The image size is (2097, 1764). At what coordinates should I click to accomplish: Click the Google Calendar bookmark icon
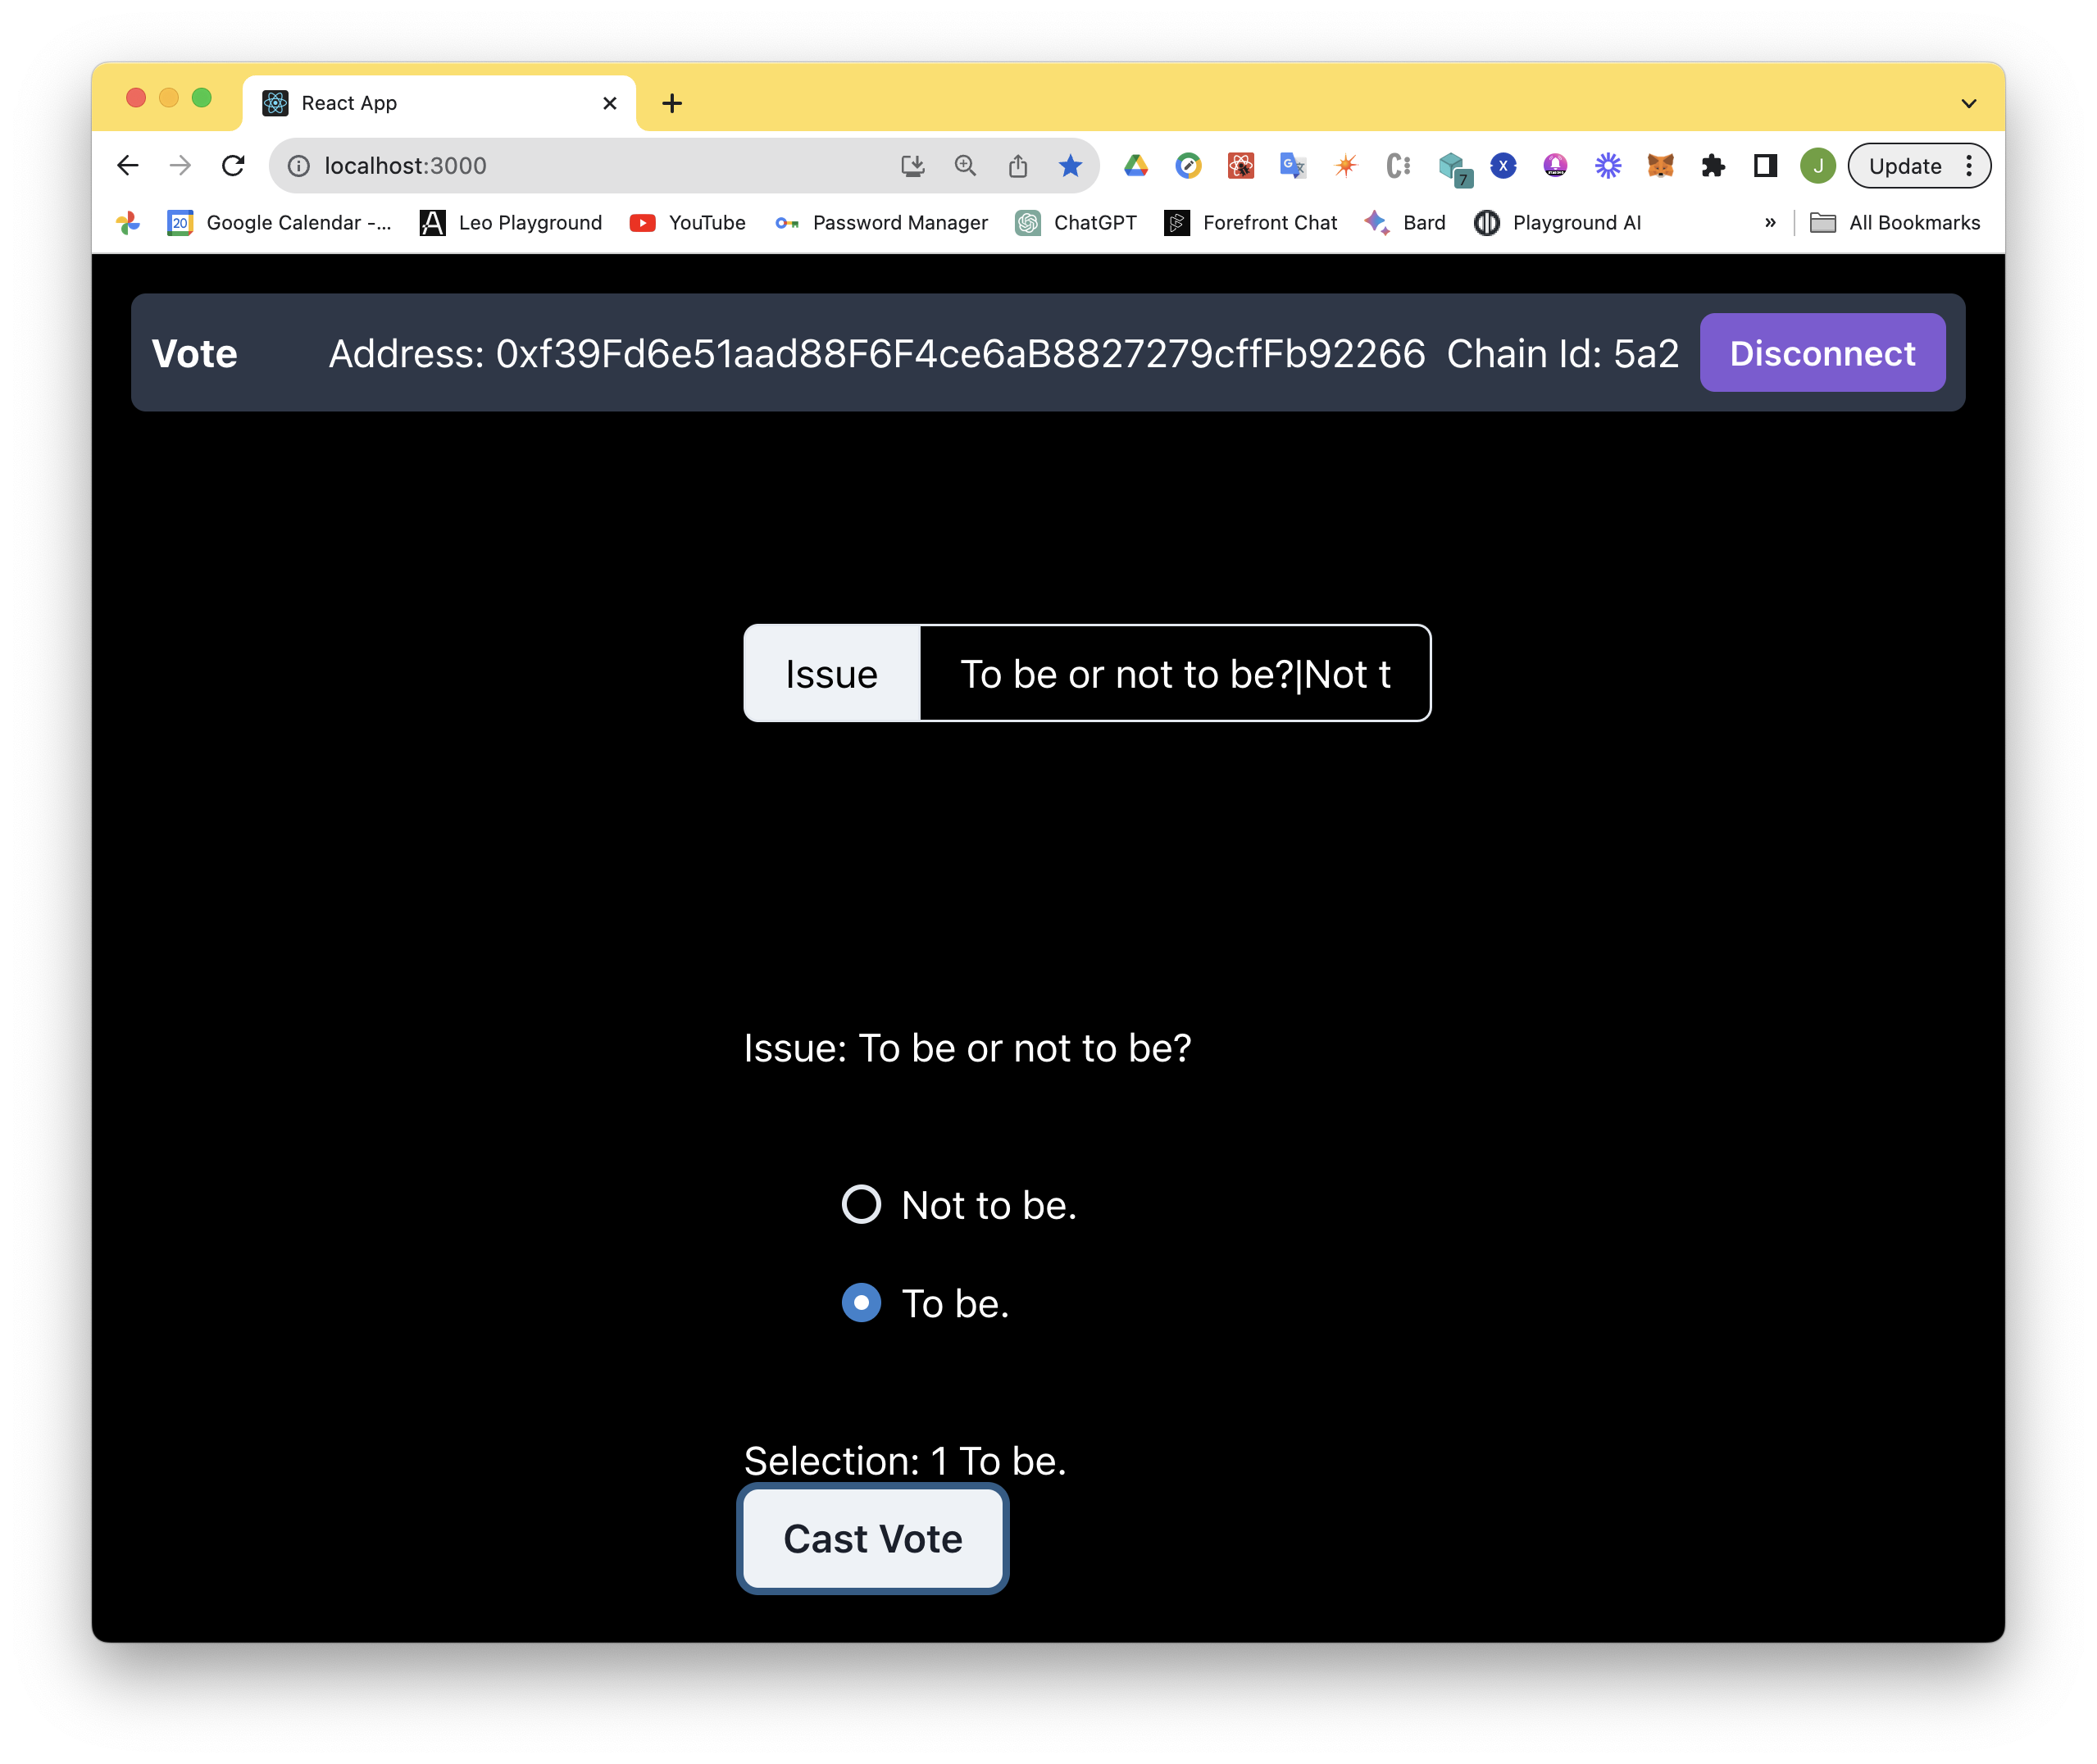pos(182,222)
